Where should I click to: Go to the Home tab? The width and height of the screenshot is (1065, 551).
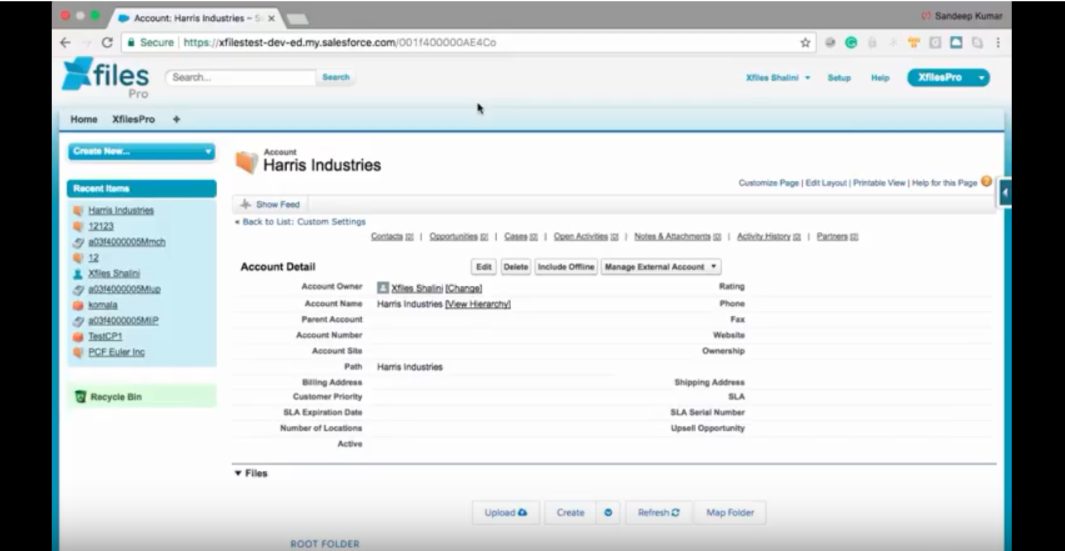coord(84,119)
